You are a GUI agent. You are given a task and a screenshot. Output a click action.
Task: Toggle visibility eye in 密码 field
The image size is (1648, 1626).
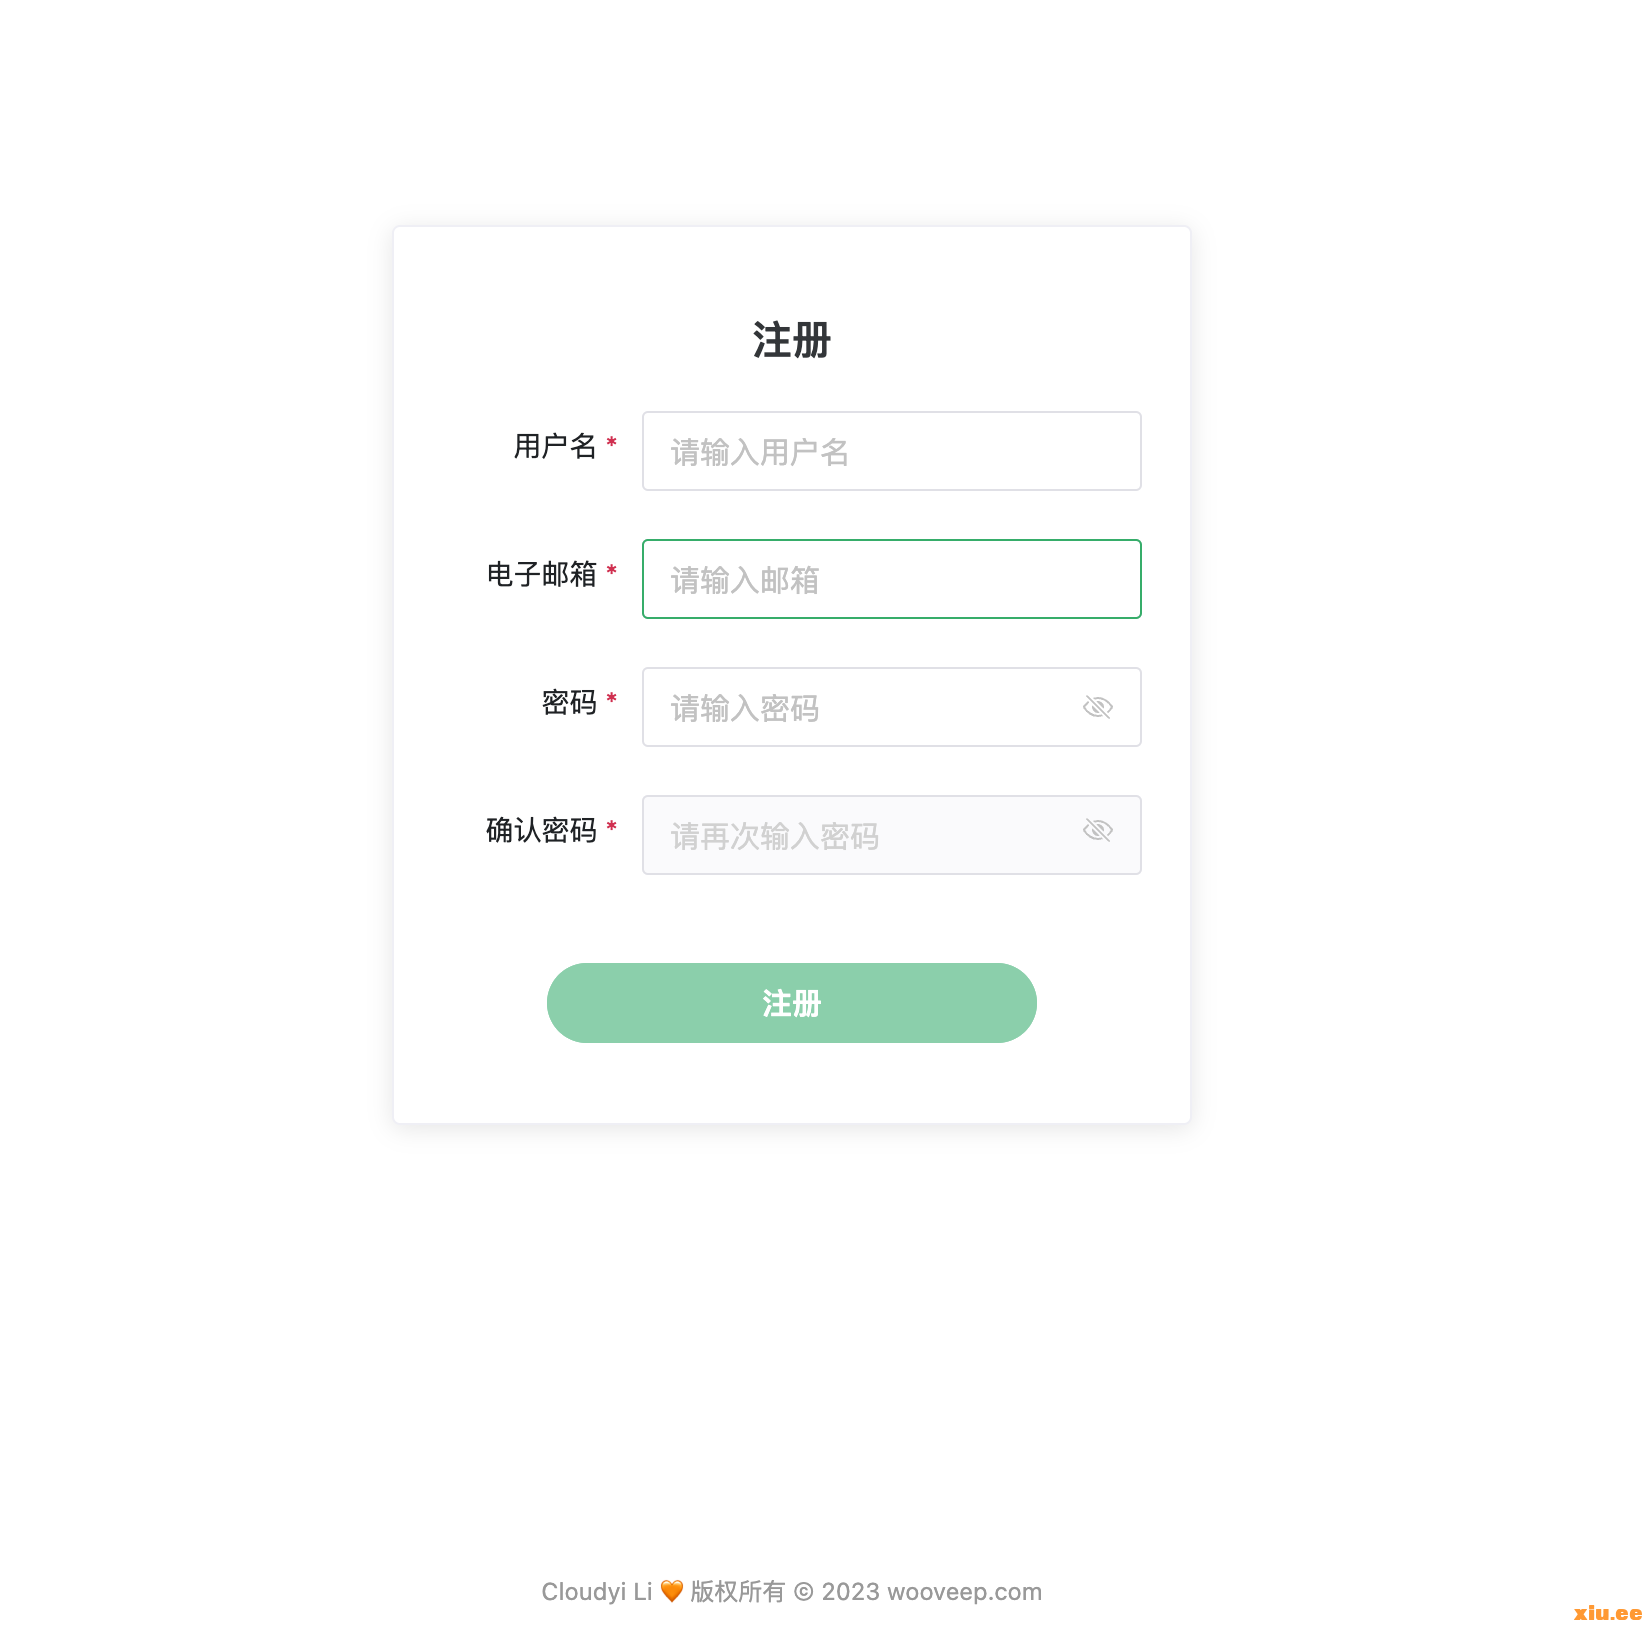tap(1097, 707)
